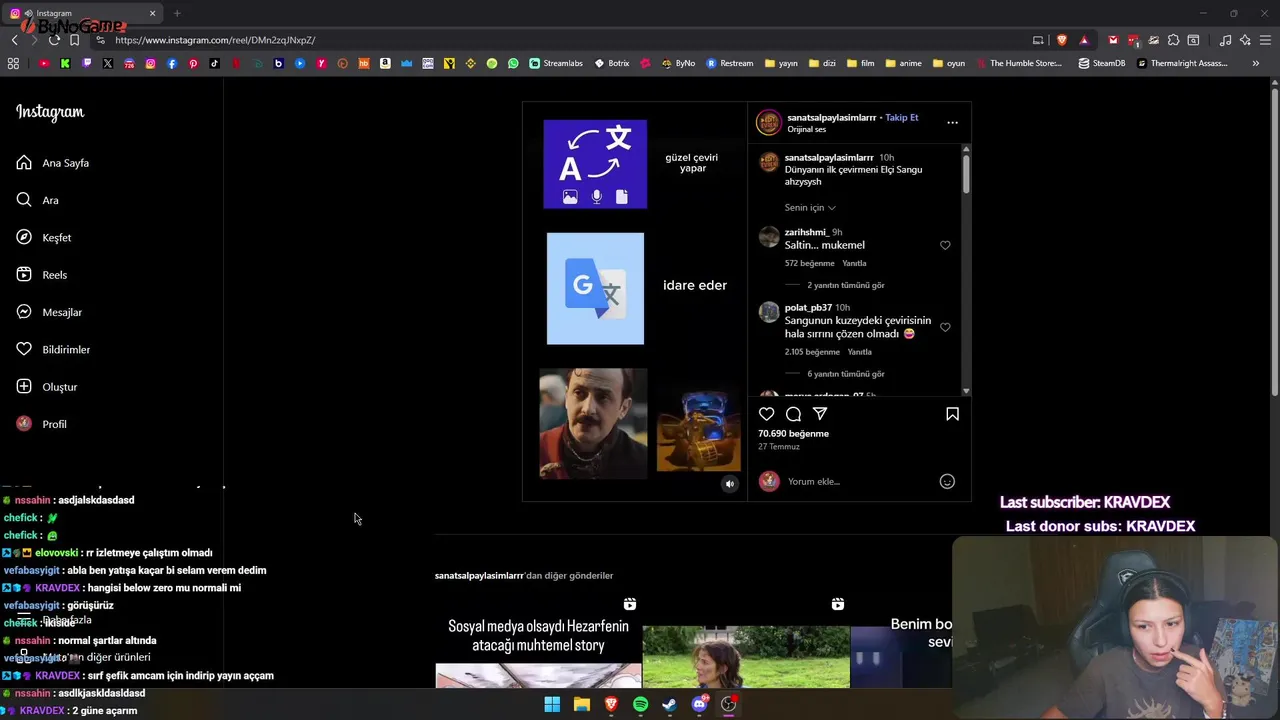Image resolution: width=1280 pixels, height=720 pixels.
Task: Click 572 beğenme on comment
Action: pyautogui.click(x=809, y=263)
